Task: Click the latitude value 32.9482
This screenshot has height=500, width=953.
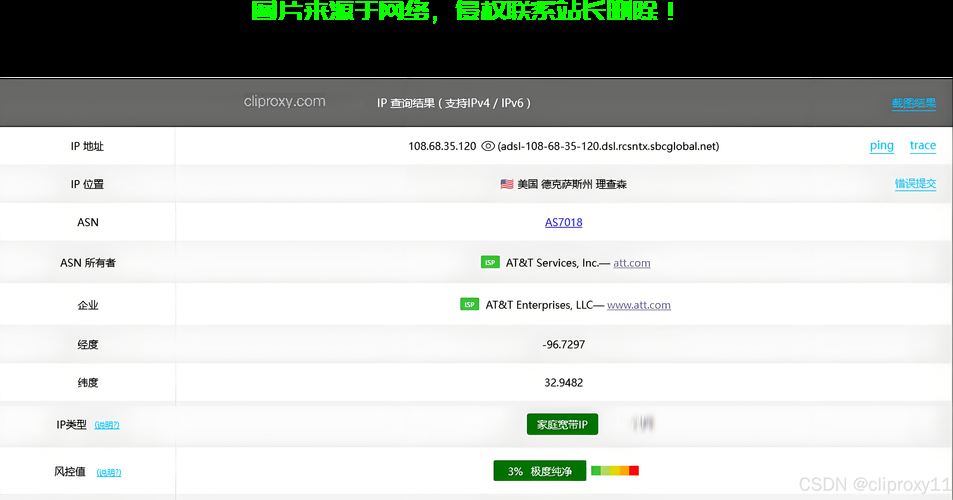Action: pyautogui.click(x=563, y=383)
